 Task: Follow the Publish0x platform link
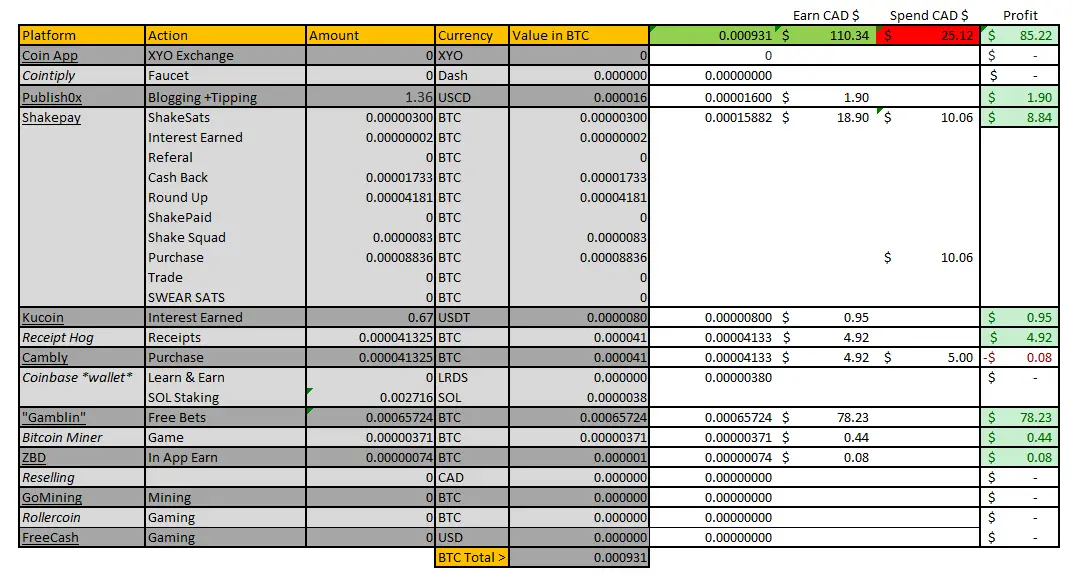pyautogui.click(x=52, y=98)
